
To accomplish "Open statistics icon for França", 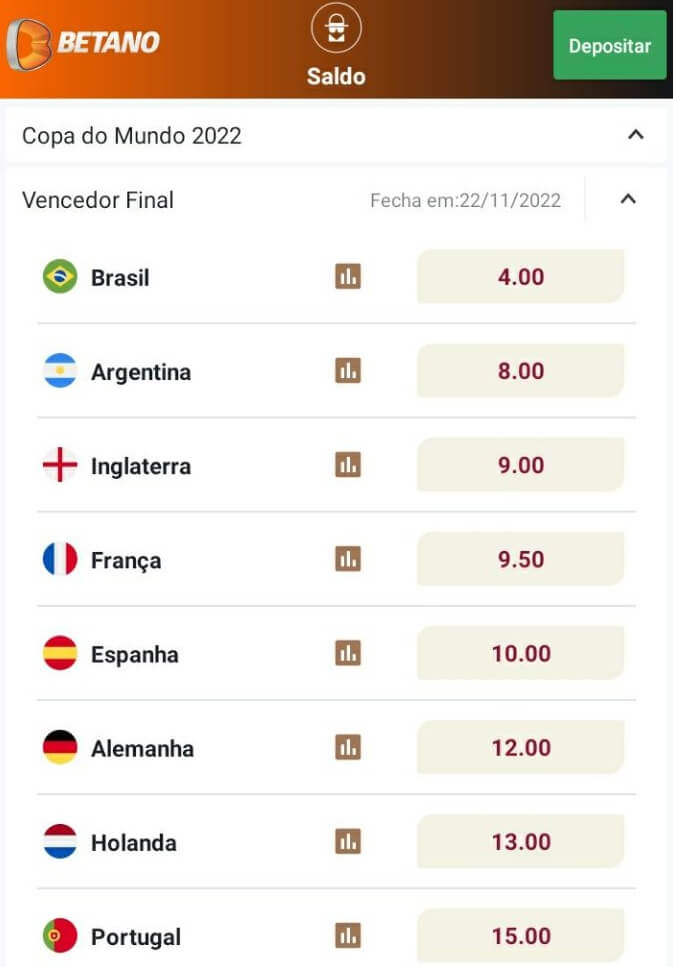I will 348,559.
